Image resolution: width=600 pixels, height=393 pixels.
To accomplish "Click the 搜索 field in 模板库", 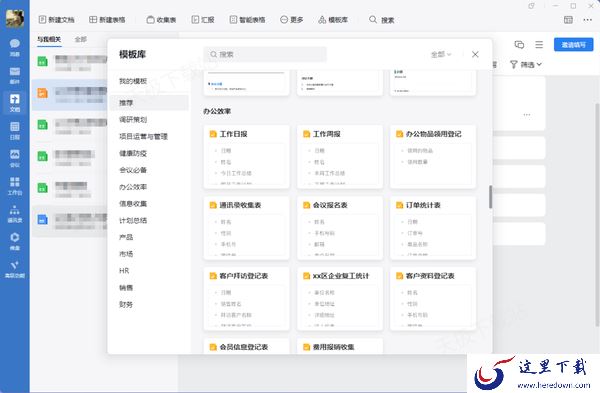I will click(x=265, y=54).
